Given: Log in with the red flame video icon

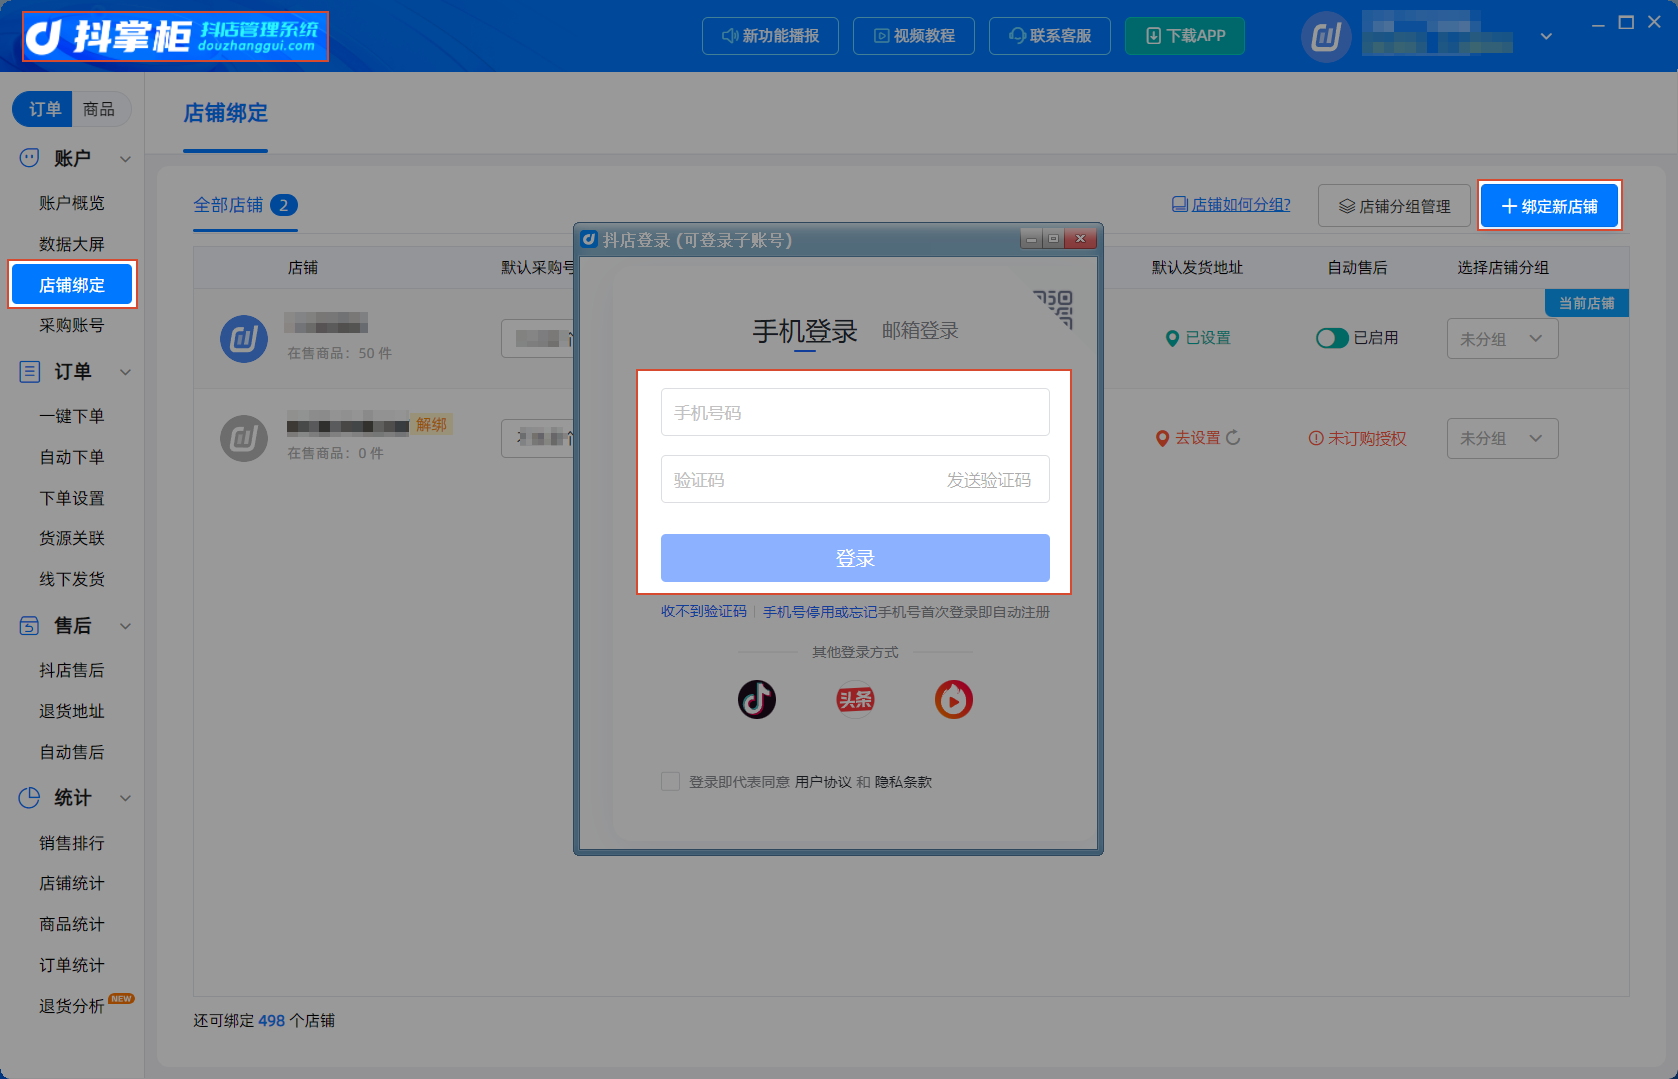Looking at the screenshot, I should pyautogui.click(x=954, y=699).
